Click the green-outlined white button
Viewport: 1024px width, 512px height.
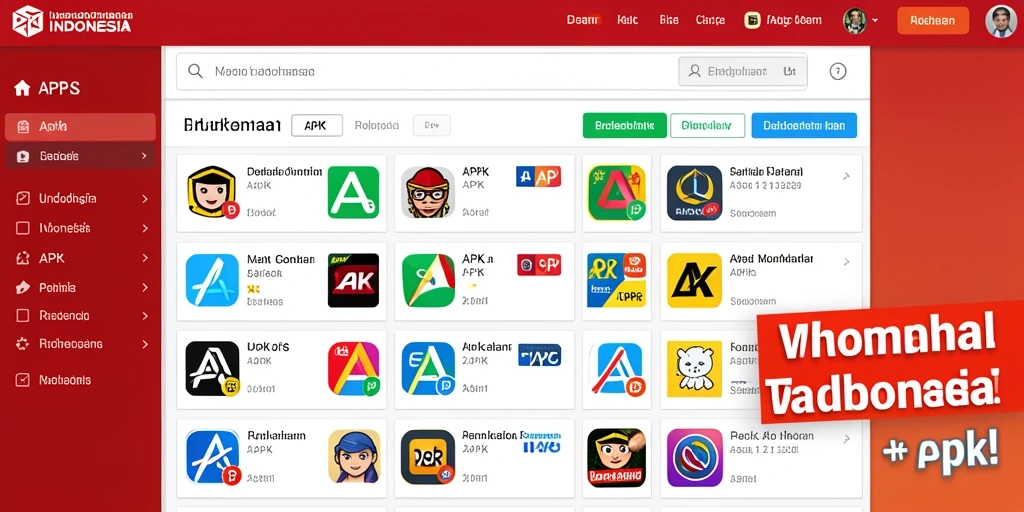(707, 125)
